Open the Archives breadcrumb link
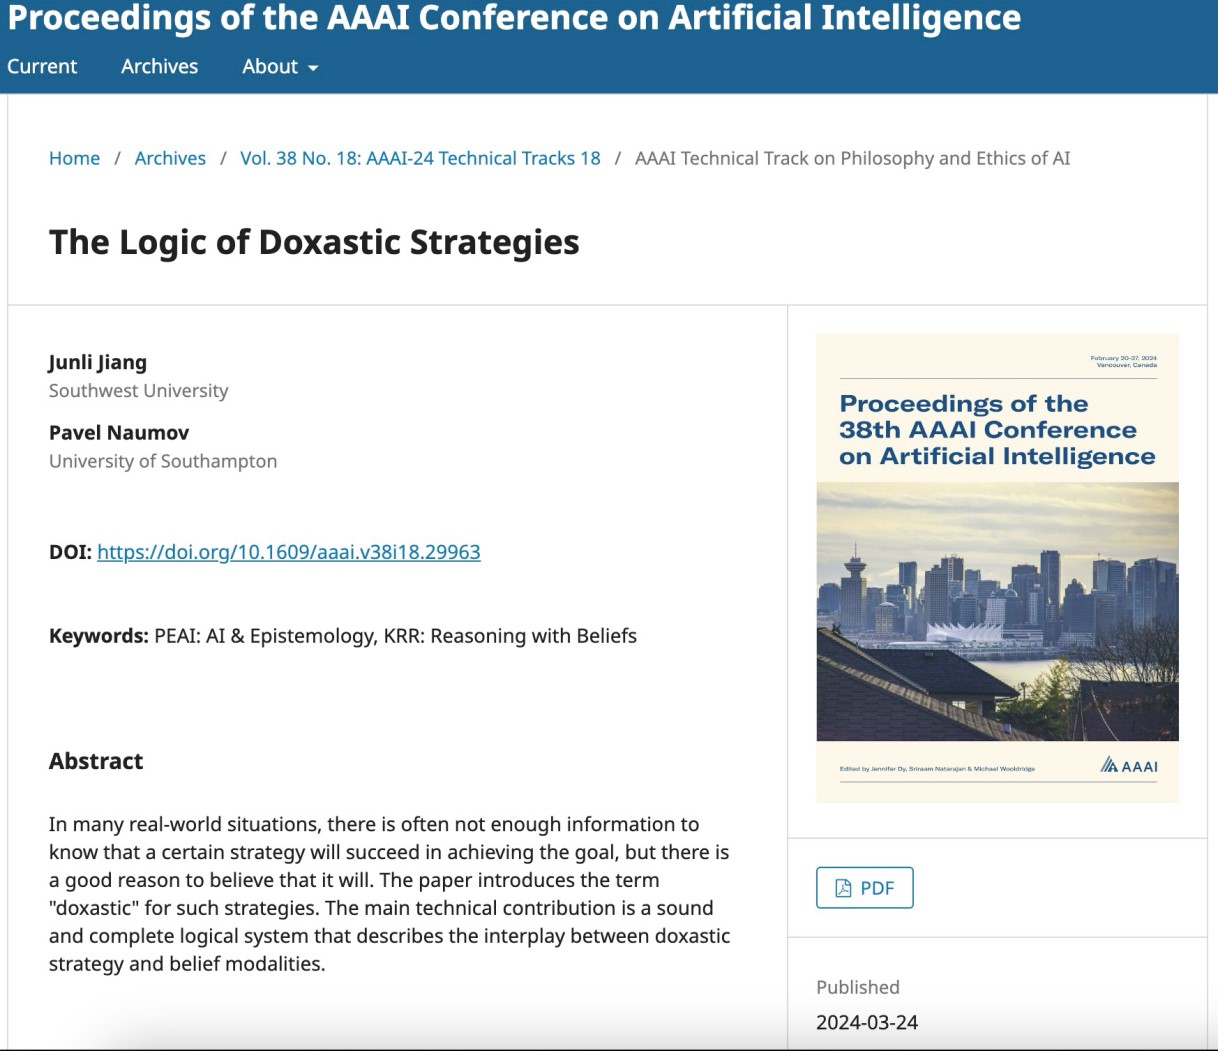This screenshot has width=1218, height=1051. click(x=170, y=158)
